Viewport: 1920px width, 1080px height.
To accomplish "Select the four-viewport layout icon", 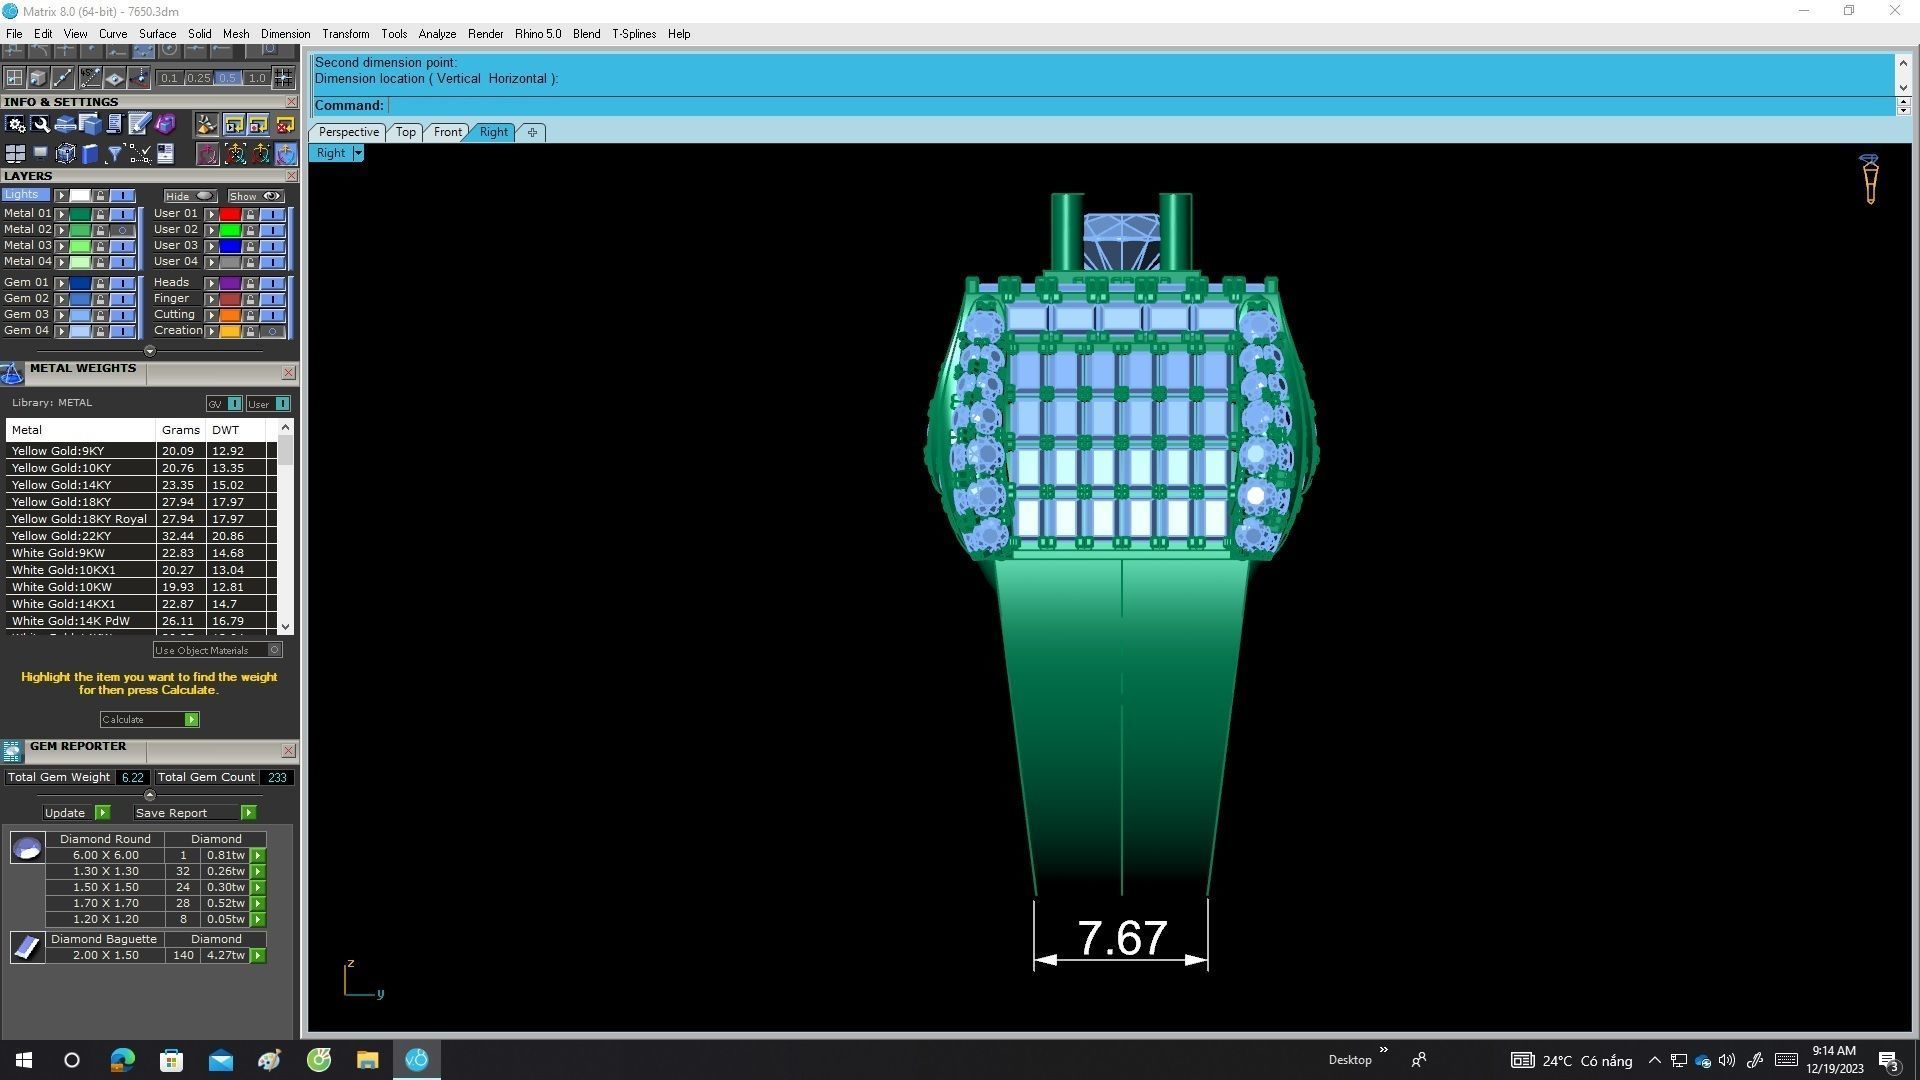I will [x=15, y=154].
